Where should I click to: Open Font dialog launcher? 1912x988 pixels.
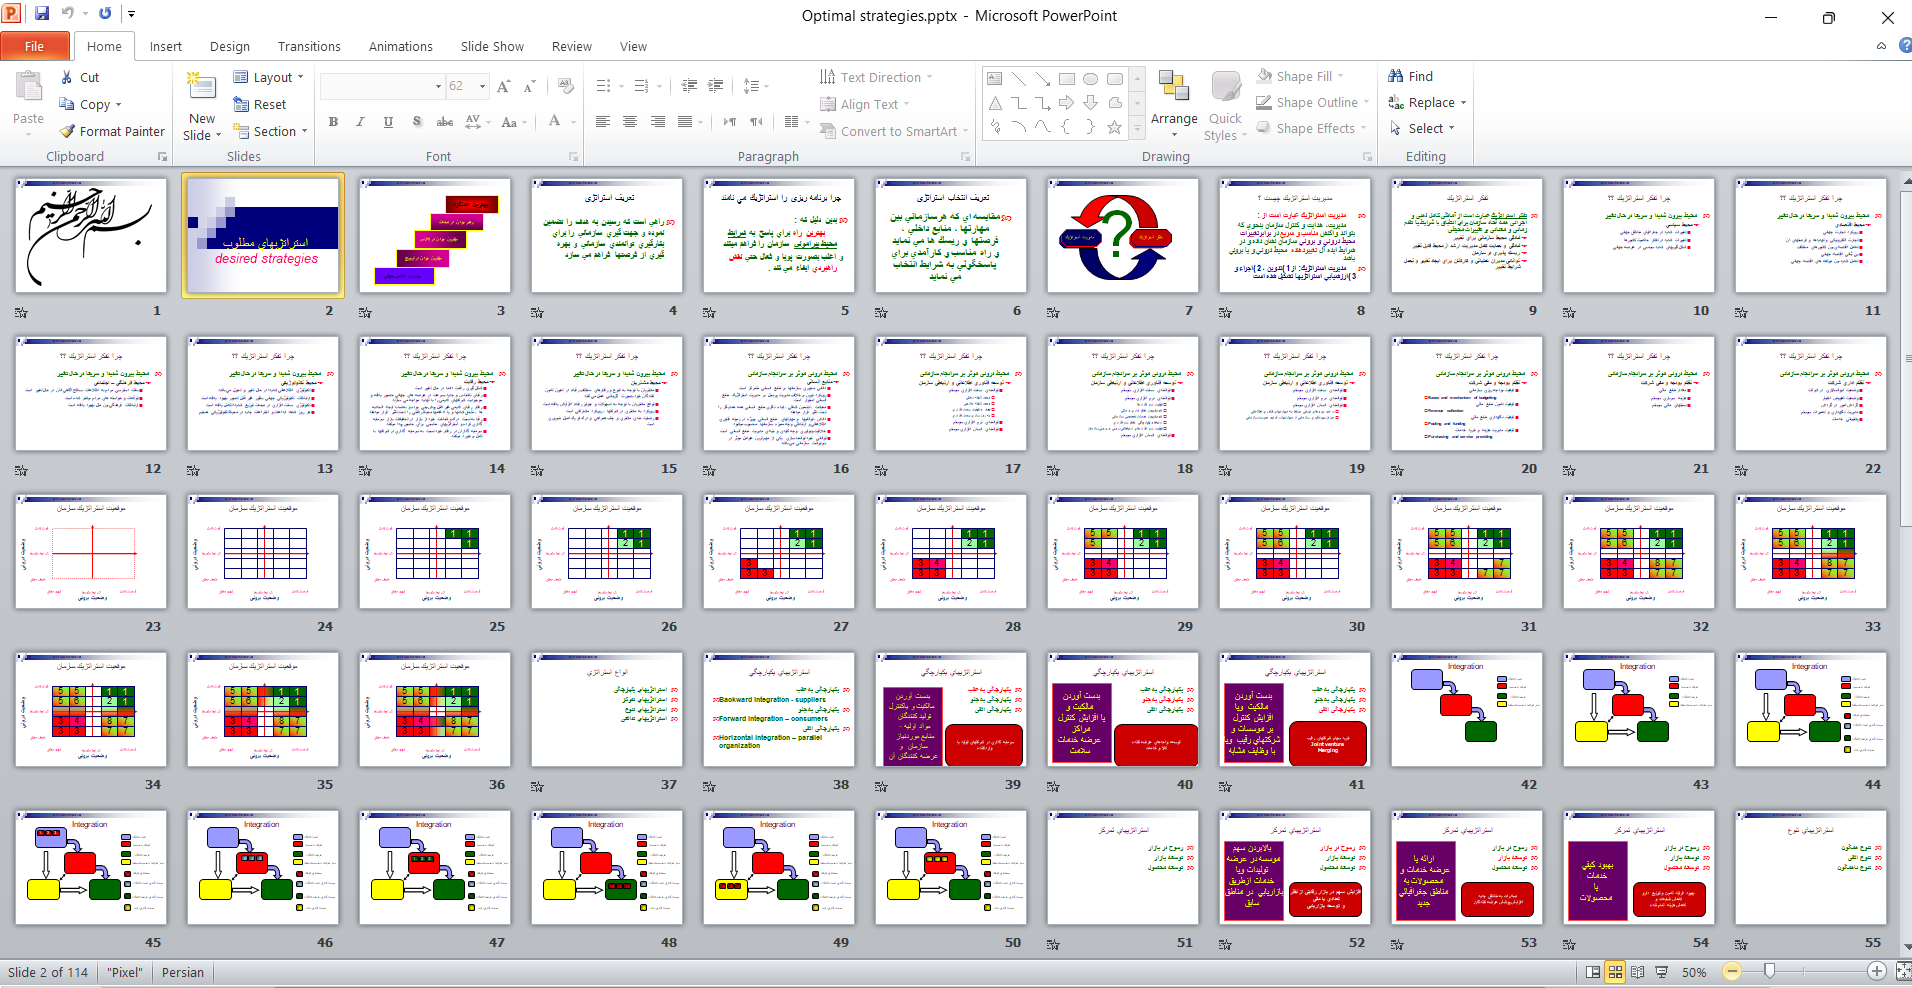574,157
